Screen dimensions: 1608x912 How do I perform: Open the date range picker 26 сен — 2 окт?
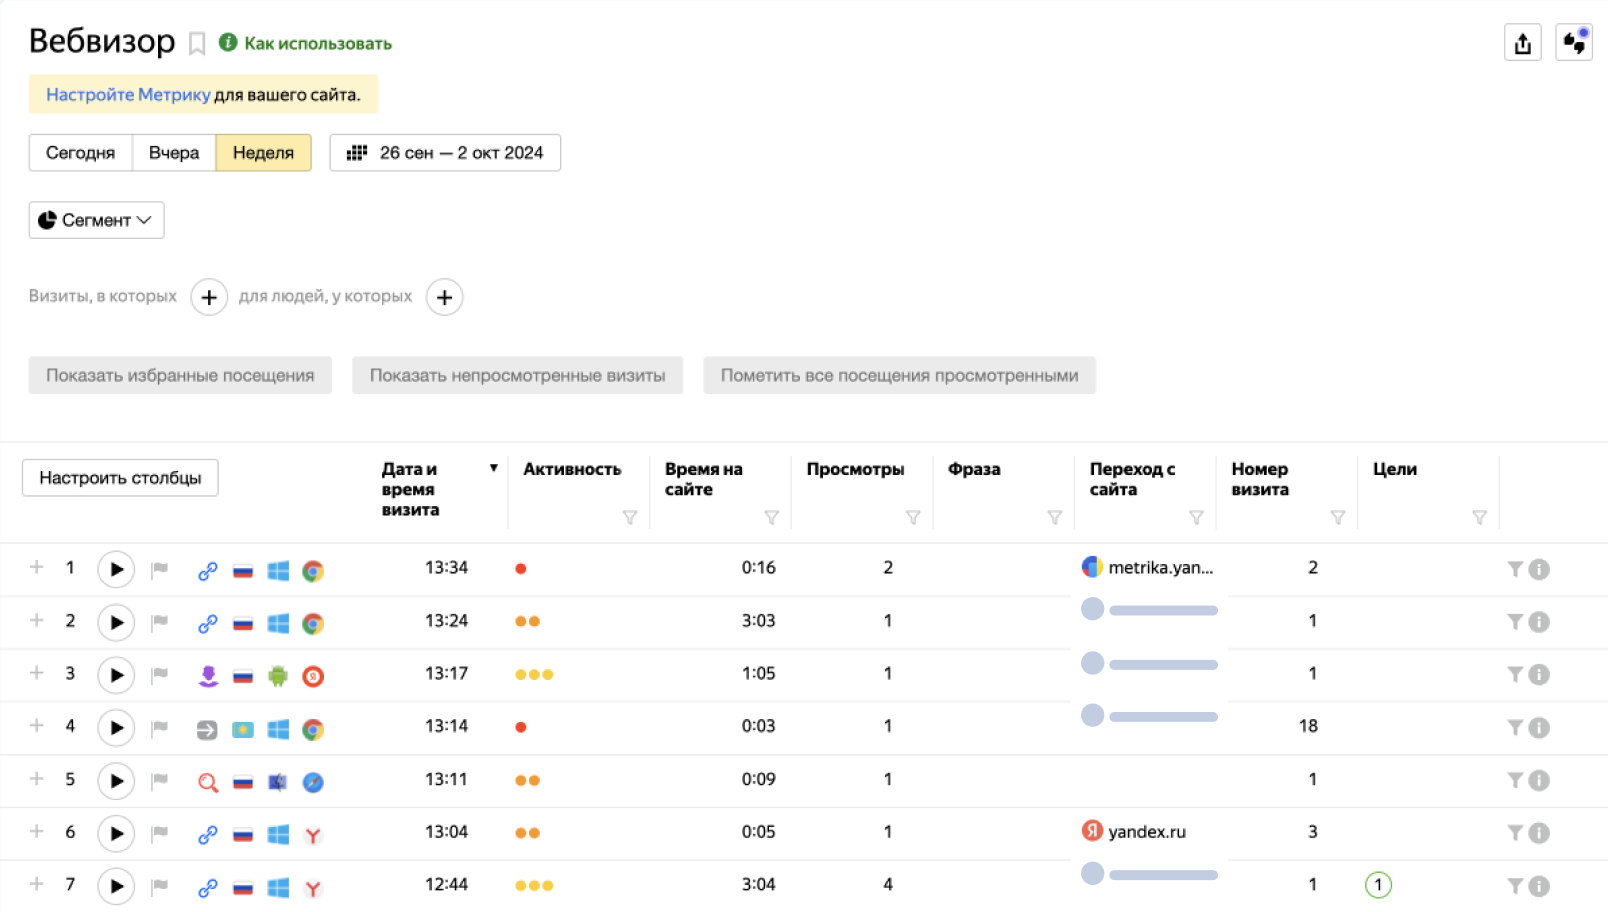(445, 153)
